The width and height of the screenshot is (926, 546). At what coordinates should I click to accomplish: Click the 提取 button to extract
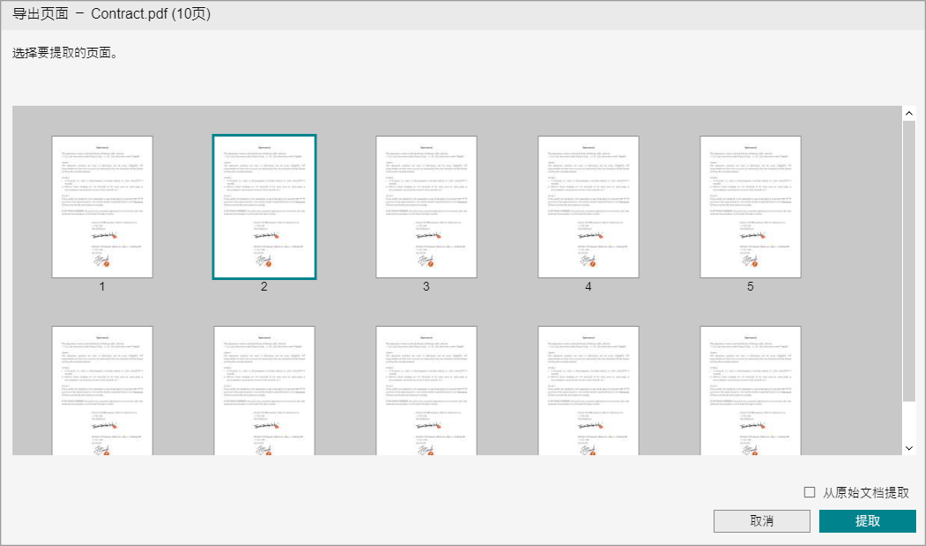click(867, 521)
